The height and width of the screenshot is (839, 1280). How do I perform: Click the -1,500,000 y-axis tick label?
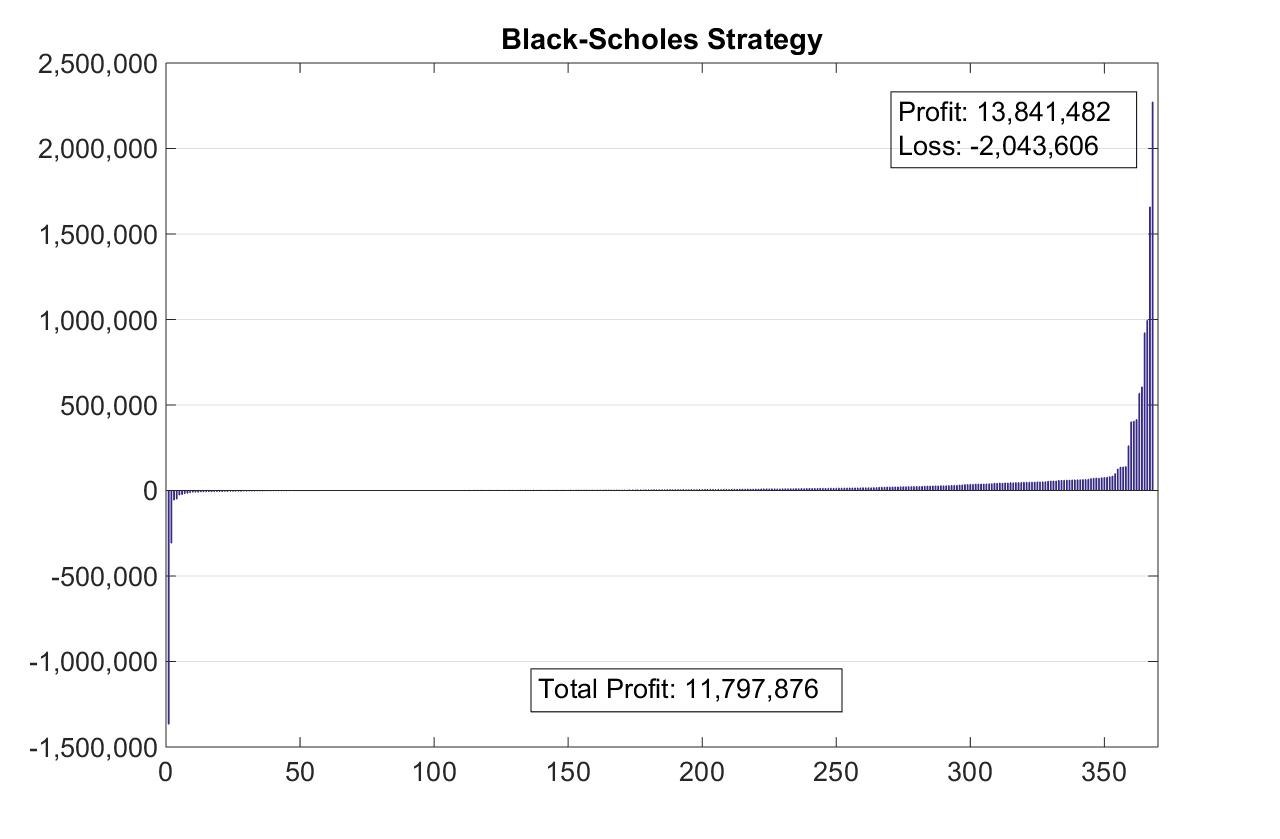[92, 748]
